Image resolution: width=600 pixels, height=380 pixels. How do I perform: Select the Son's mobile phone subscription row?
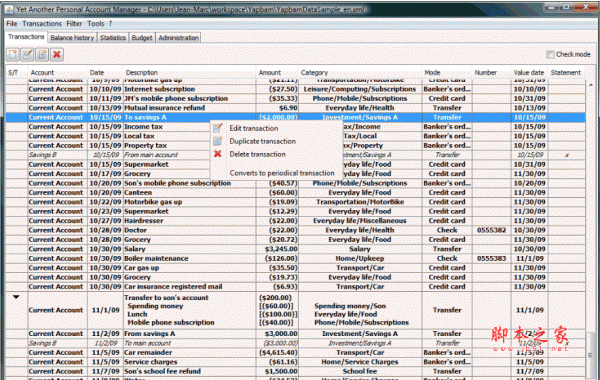point(295,183)
